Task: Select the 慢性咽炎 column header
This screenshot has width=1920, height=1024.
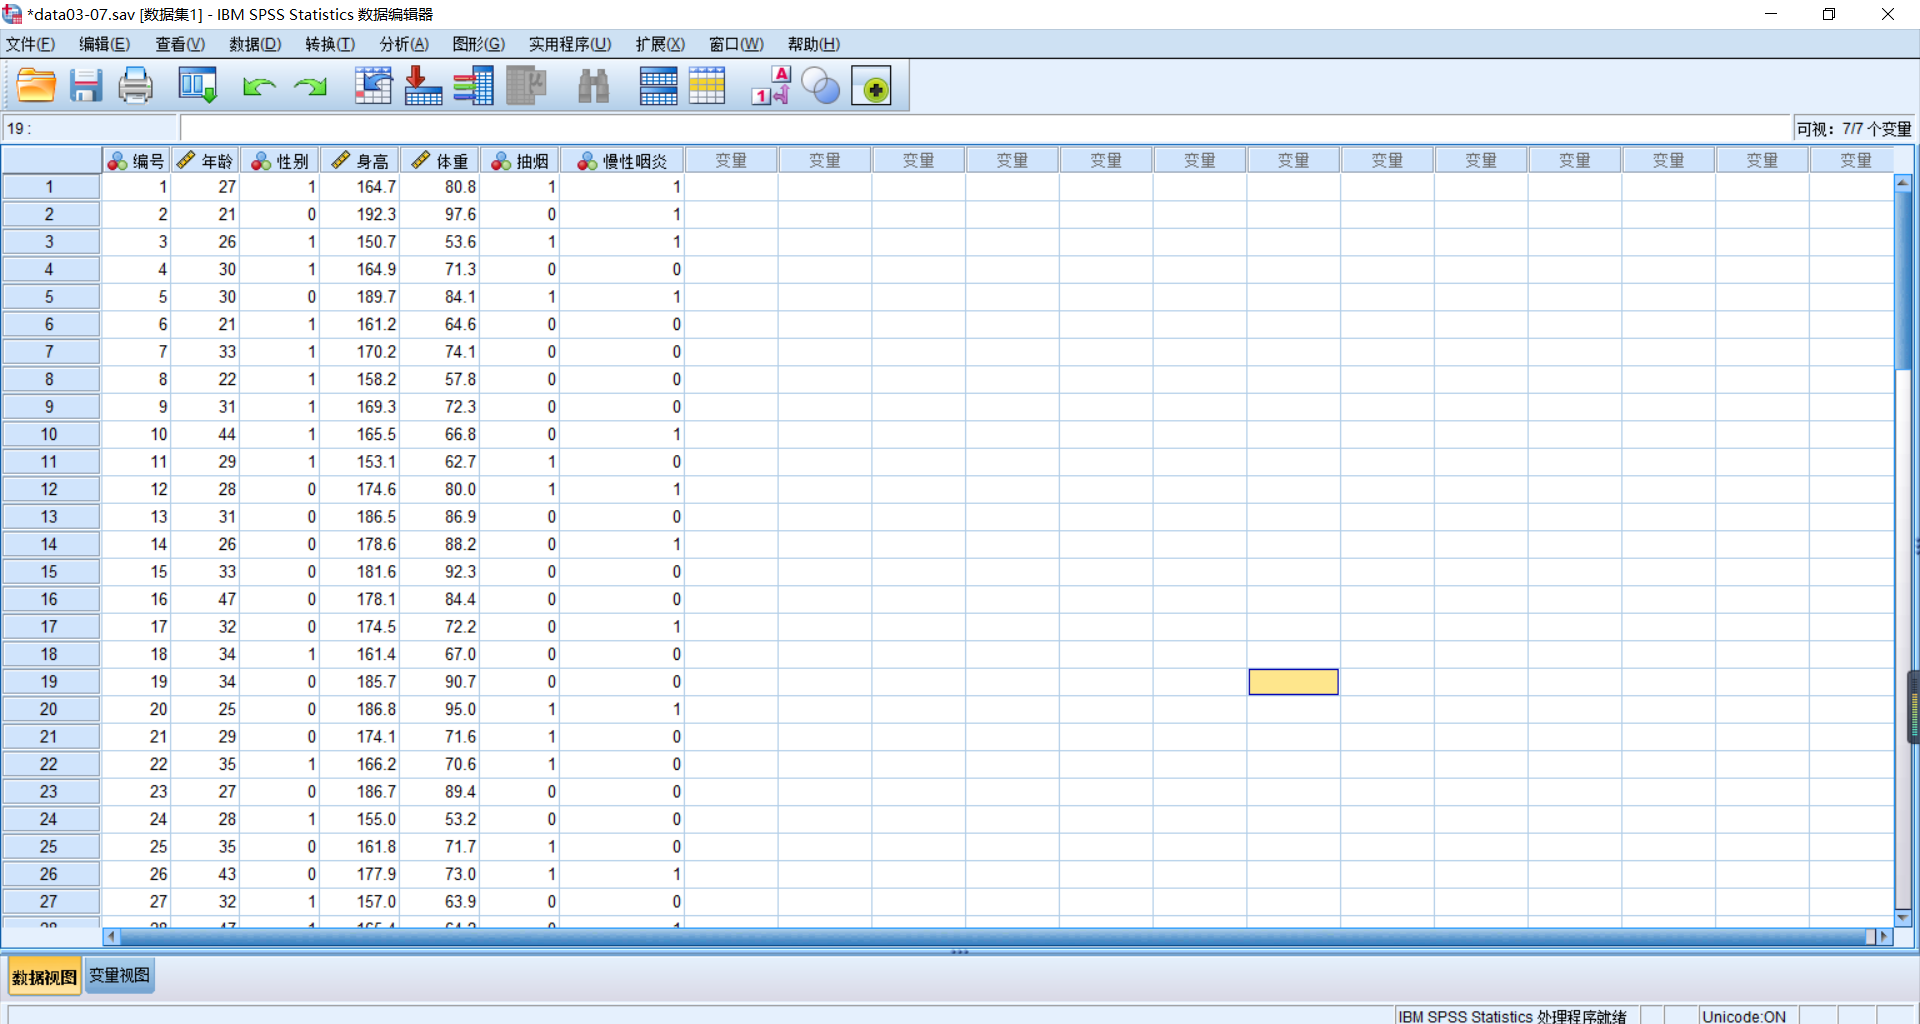Action: click(622, 161)
